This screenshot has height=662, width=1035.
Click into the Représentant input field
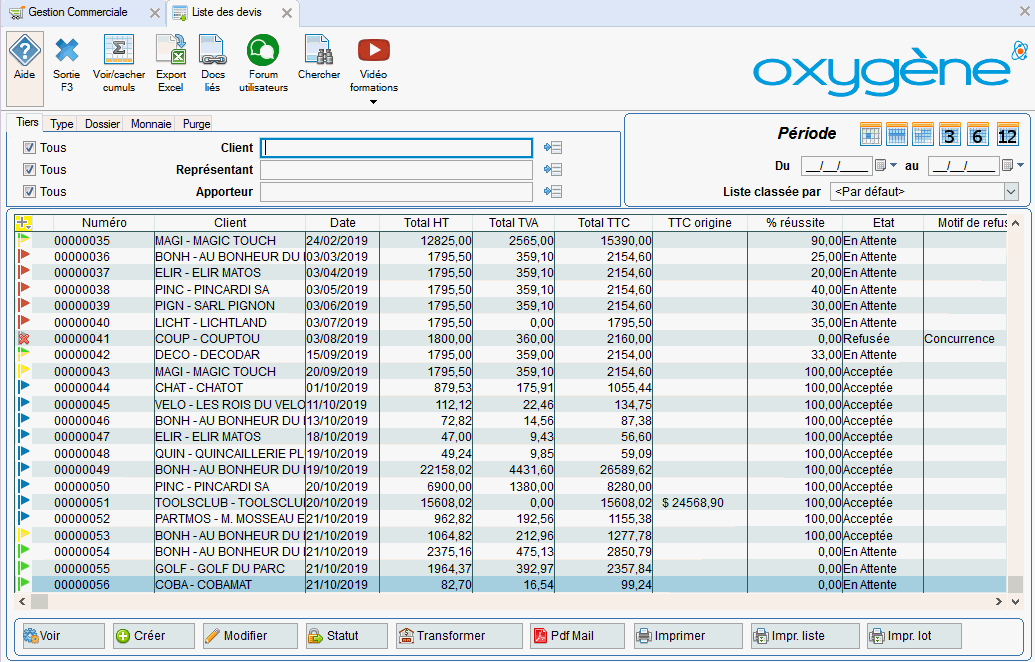396,170
